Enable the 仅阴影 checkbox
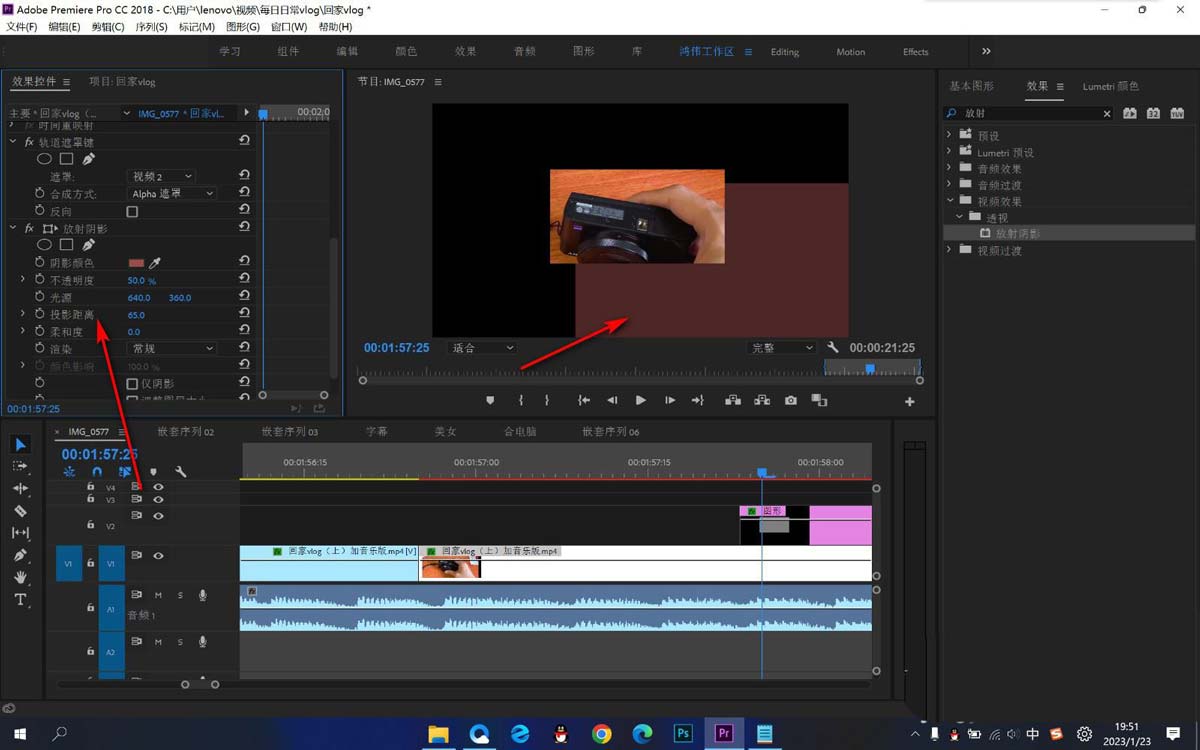This screenshot has height=750, width=1200. click(x=132, y=384)
